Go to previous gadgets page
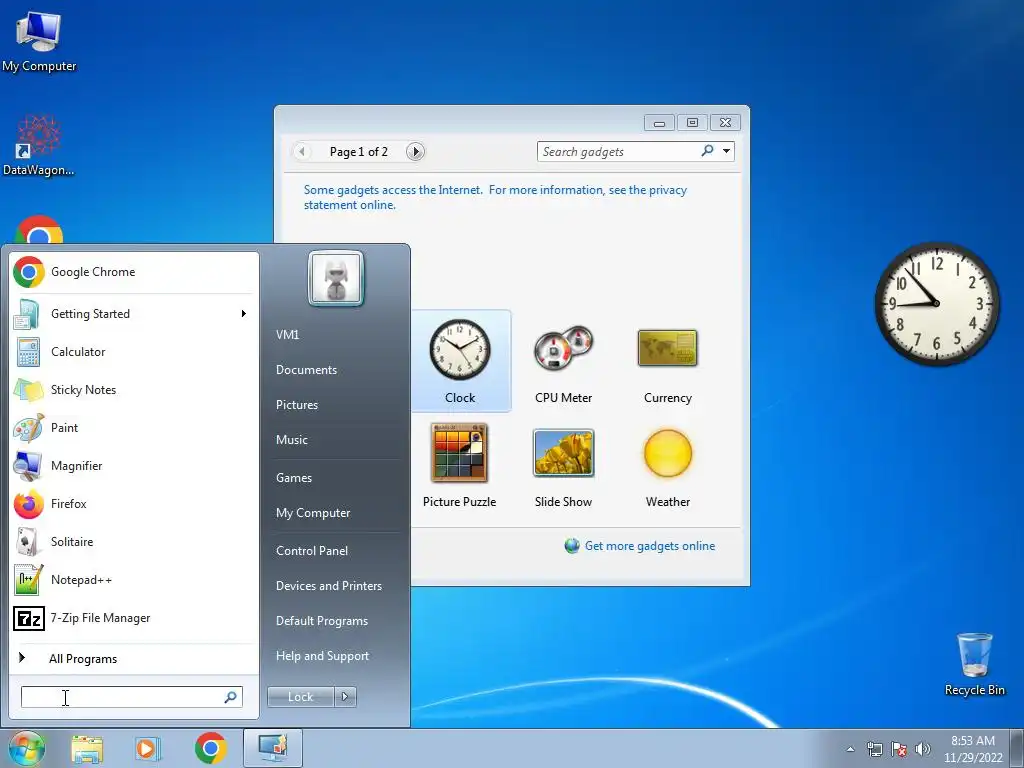 click(302, 152)
